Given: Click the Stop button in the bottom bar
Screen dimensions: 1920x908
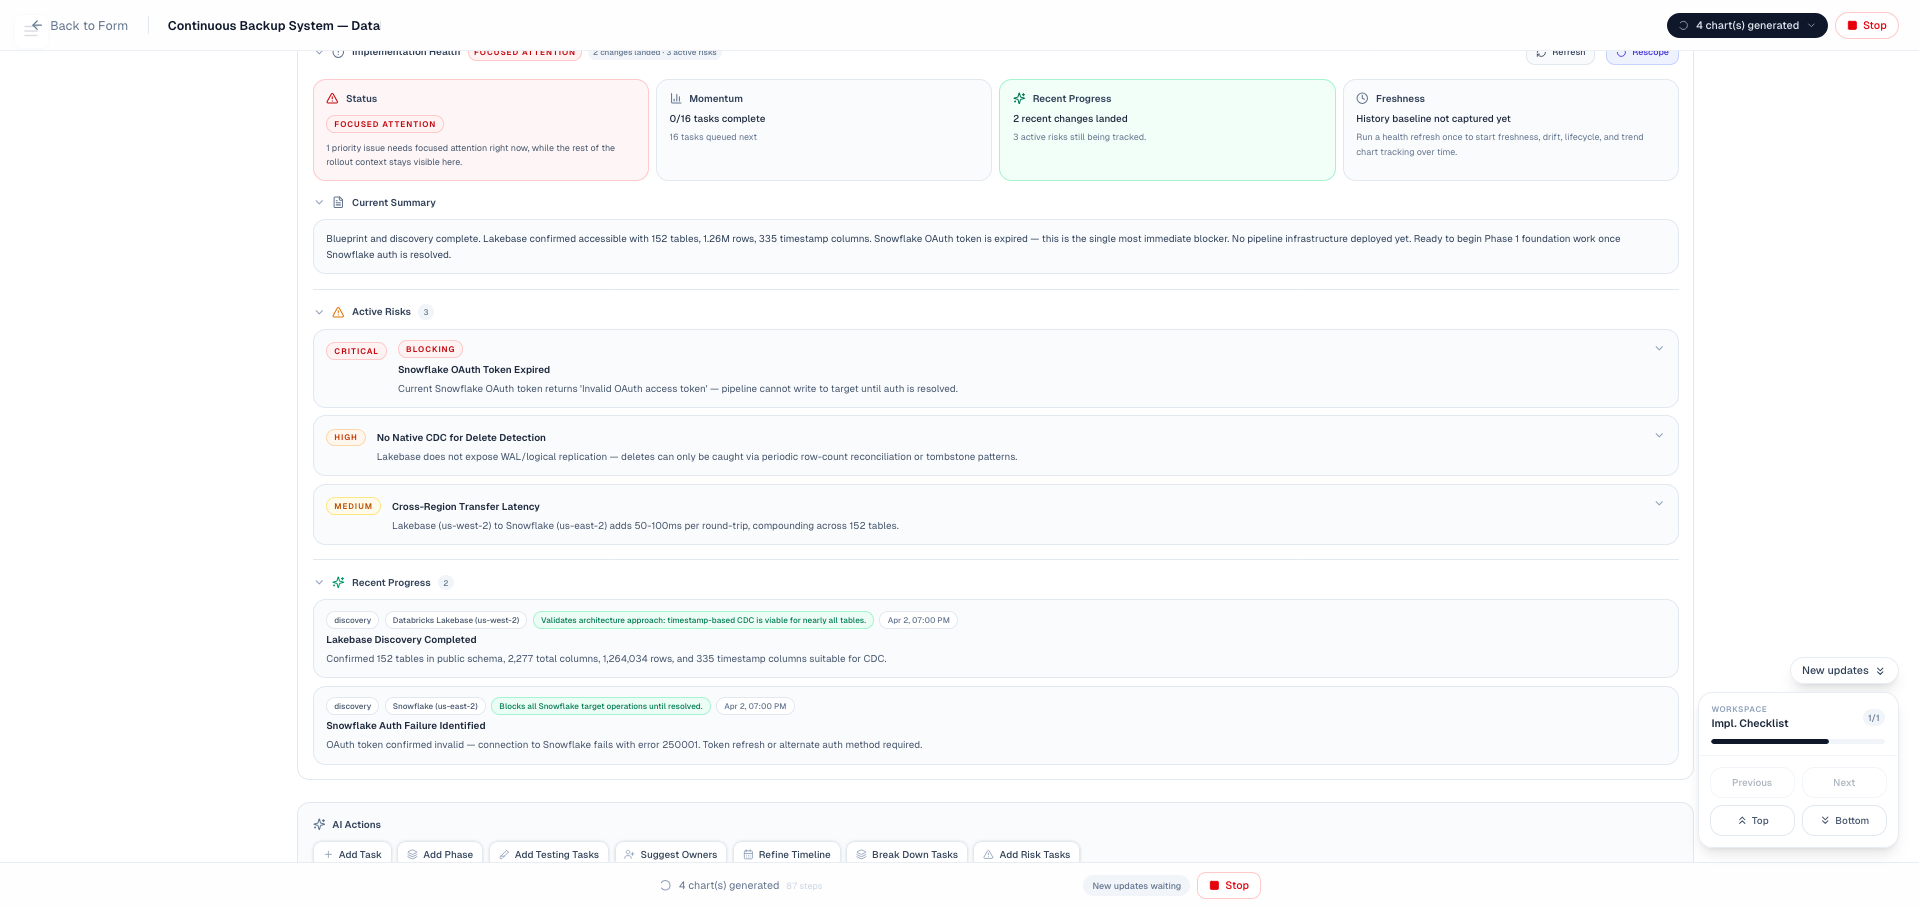Looking at the screenshot, I should coord(1229,886).
